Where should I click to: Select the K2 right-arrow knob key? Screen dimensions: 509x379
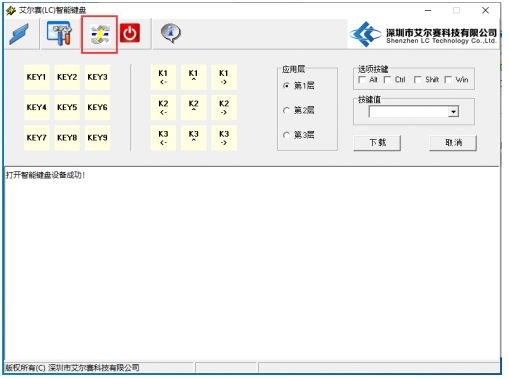click(x=224, y=108)
